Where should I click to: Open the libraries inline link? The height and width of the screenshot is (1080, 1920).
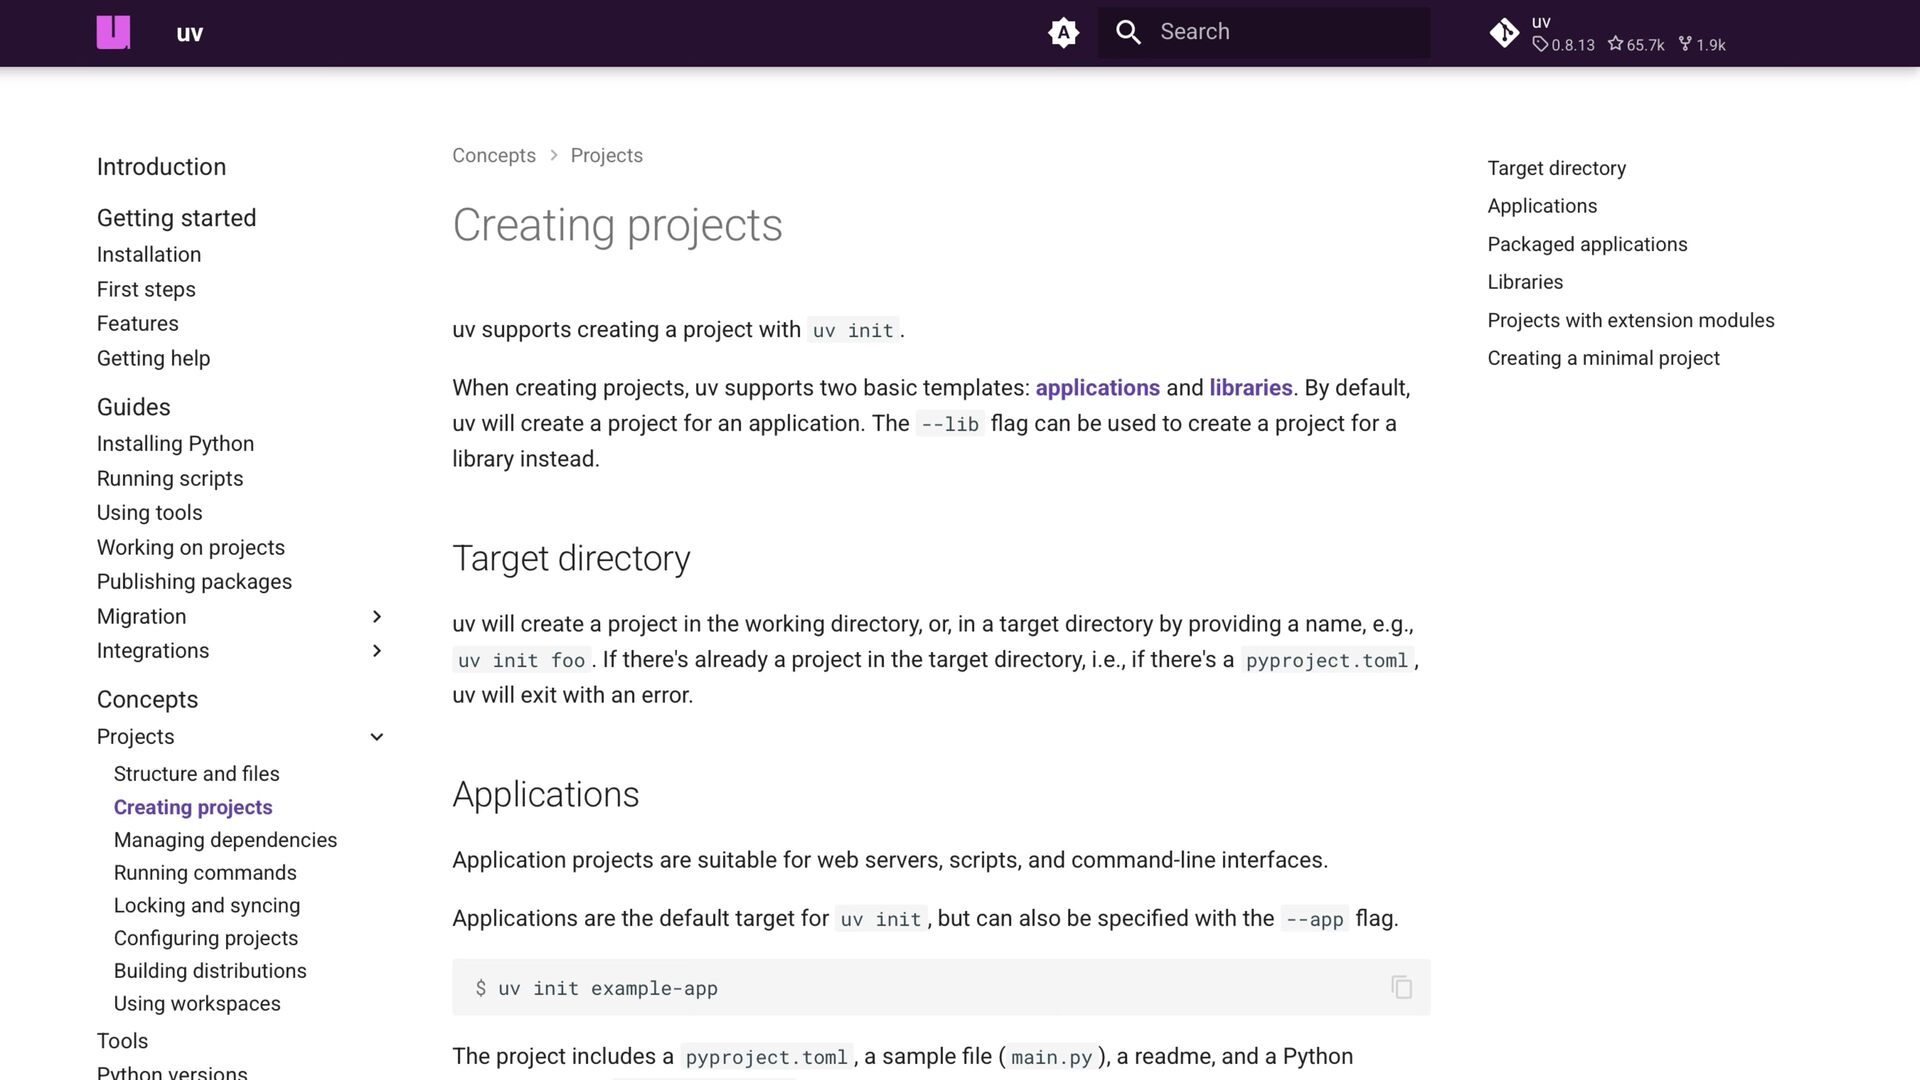1250,388
